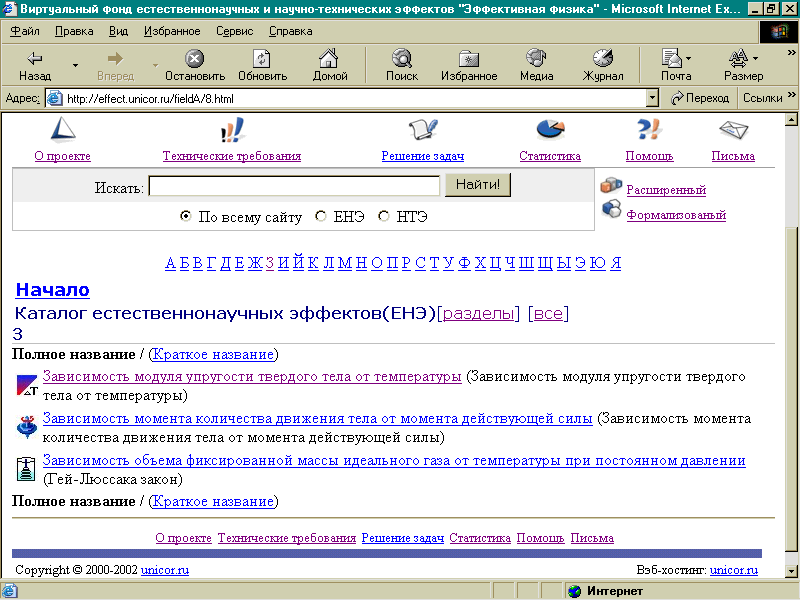
Task: Click the exclamation icon above Технические требования
Action: coord(232,130)
